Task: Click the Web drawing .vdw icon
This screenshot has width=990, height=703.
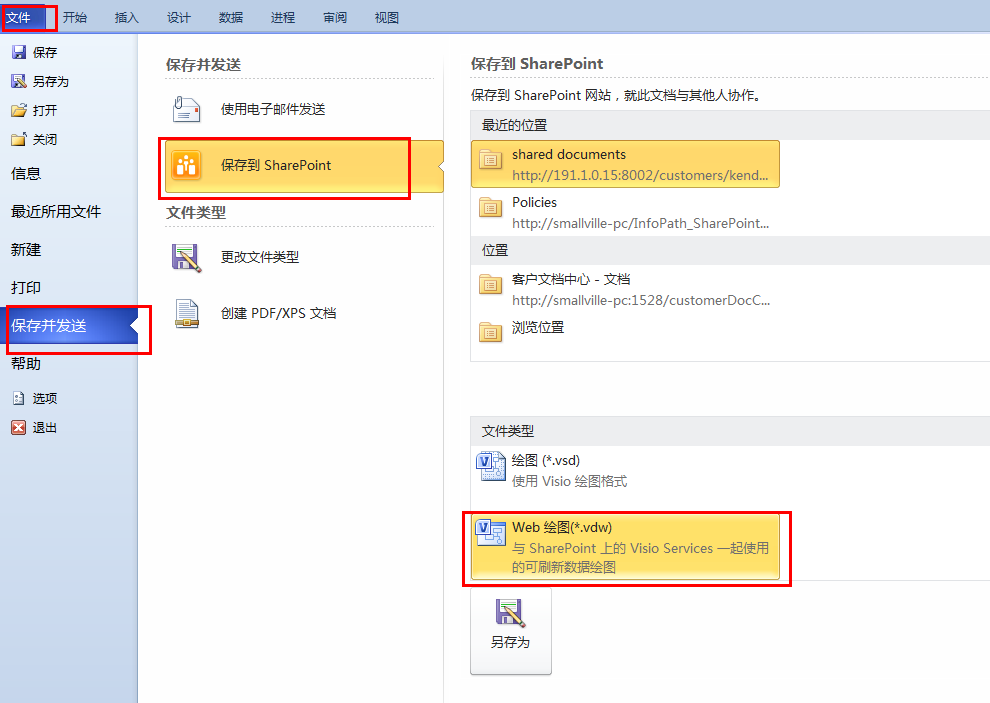Action: [x=491, y=532]
